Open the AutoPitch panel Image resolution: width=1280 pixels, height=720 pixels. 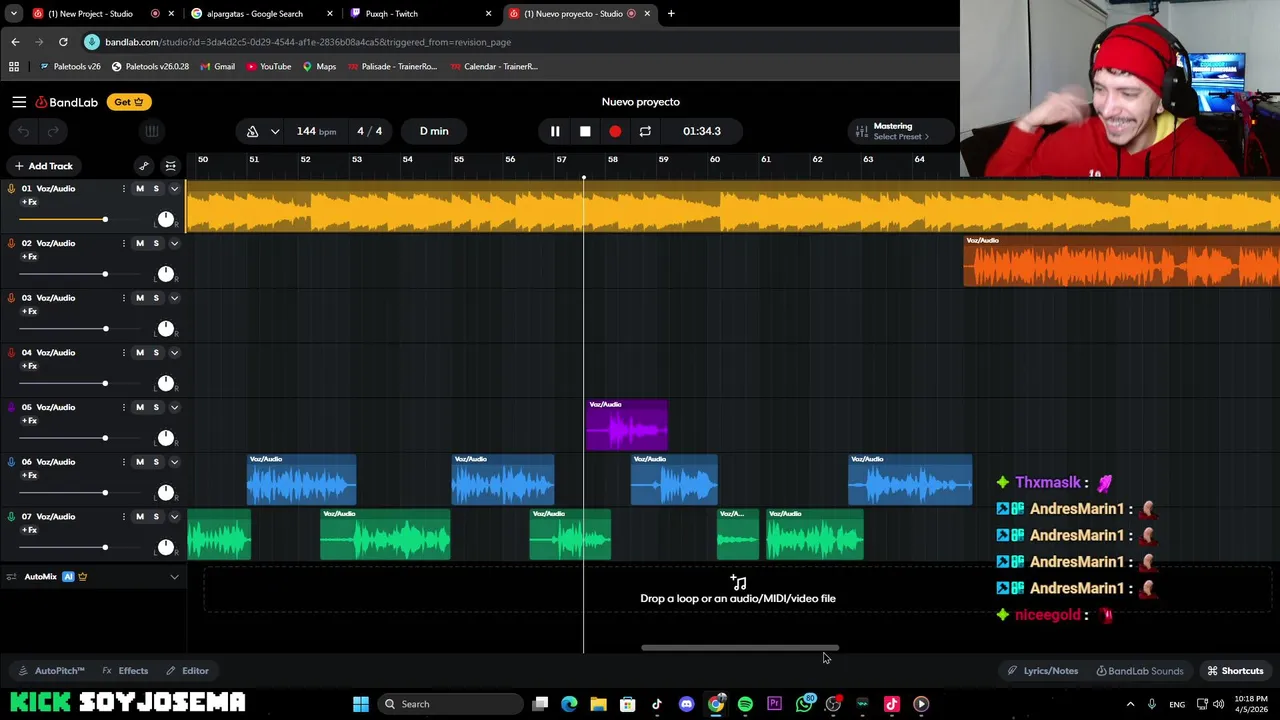[52, 671]
